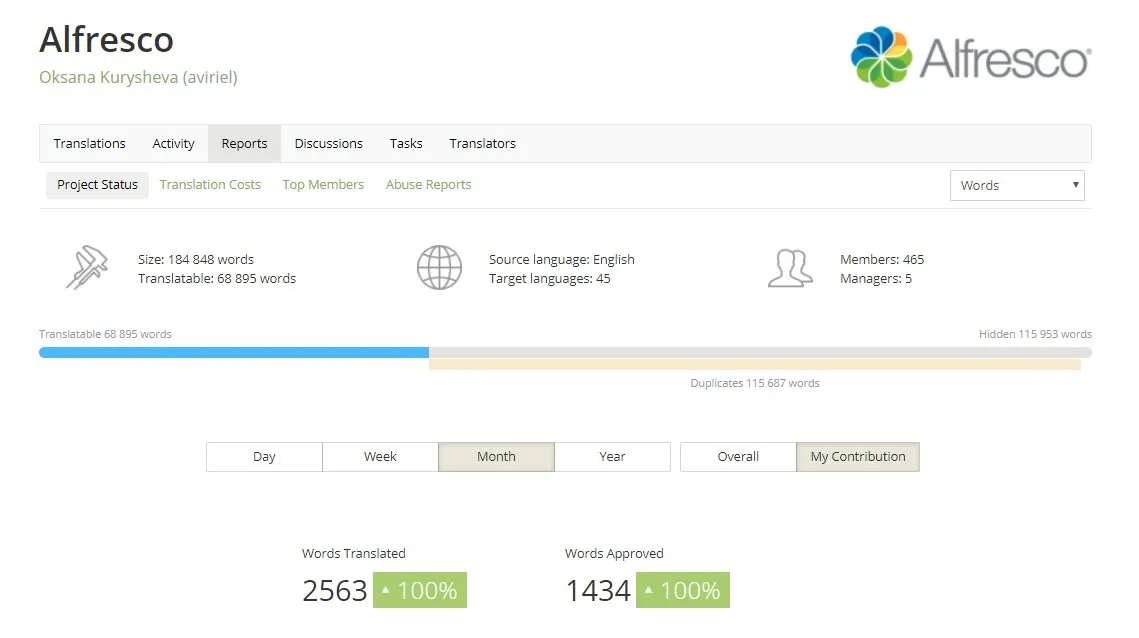Switch to My Contribution statistics

[x=858, y=456]
